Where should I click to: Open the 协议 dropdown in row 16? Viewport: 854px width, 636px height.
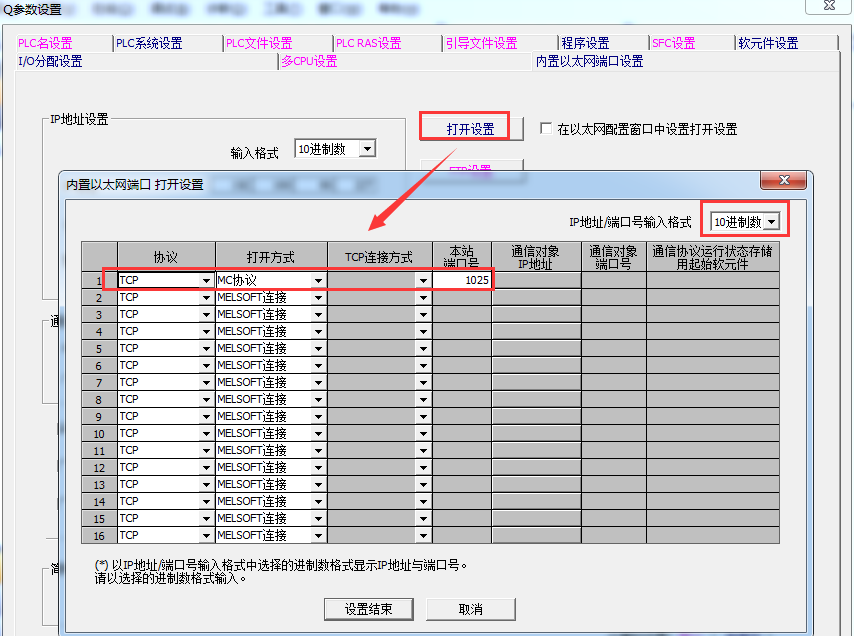(206, 536)
